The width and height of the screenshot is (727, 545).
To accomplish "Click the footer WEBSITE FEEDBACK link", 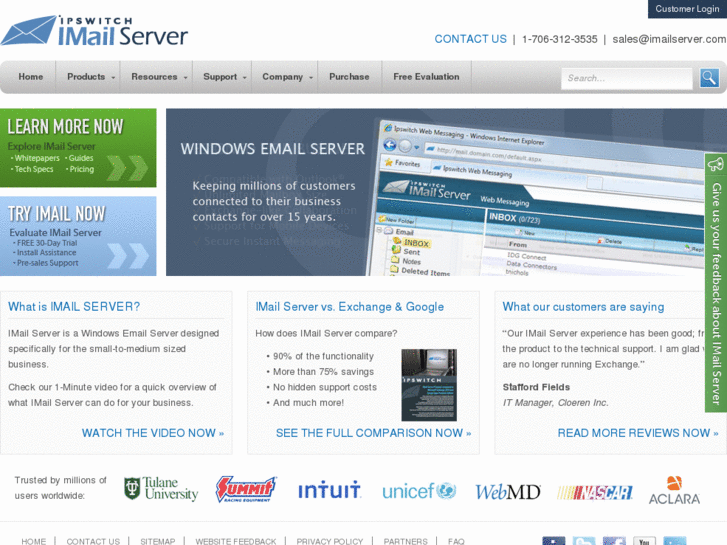I will click(x=236, y=541).
